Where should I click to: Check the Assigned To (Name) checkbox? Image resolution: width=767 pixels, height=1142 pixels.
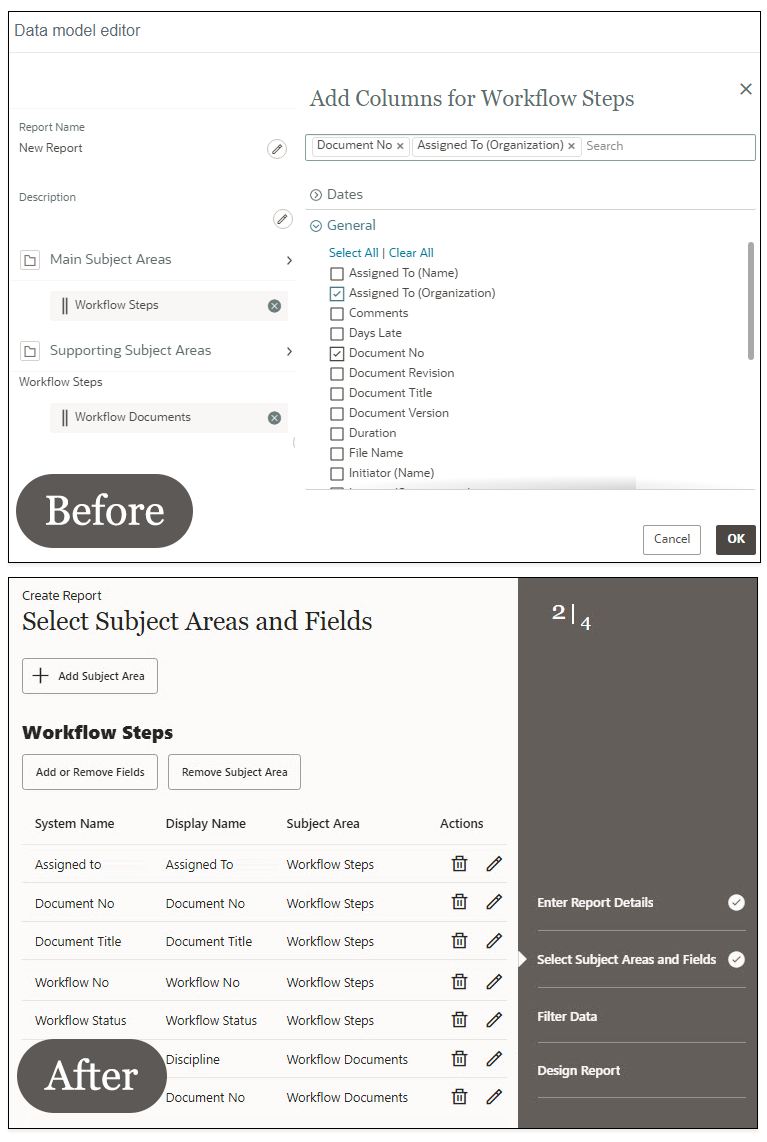click(x=337, y=274)
